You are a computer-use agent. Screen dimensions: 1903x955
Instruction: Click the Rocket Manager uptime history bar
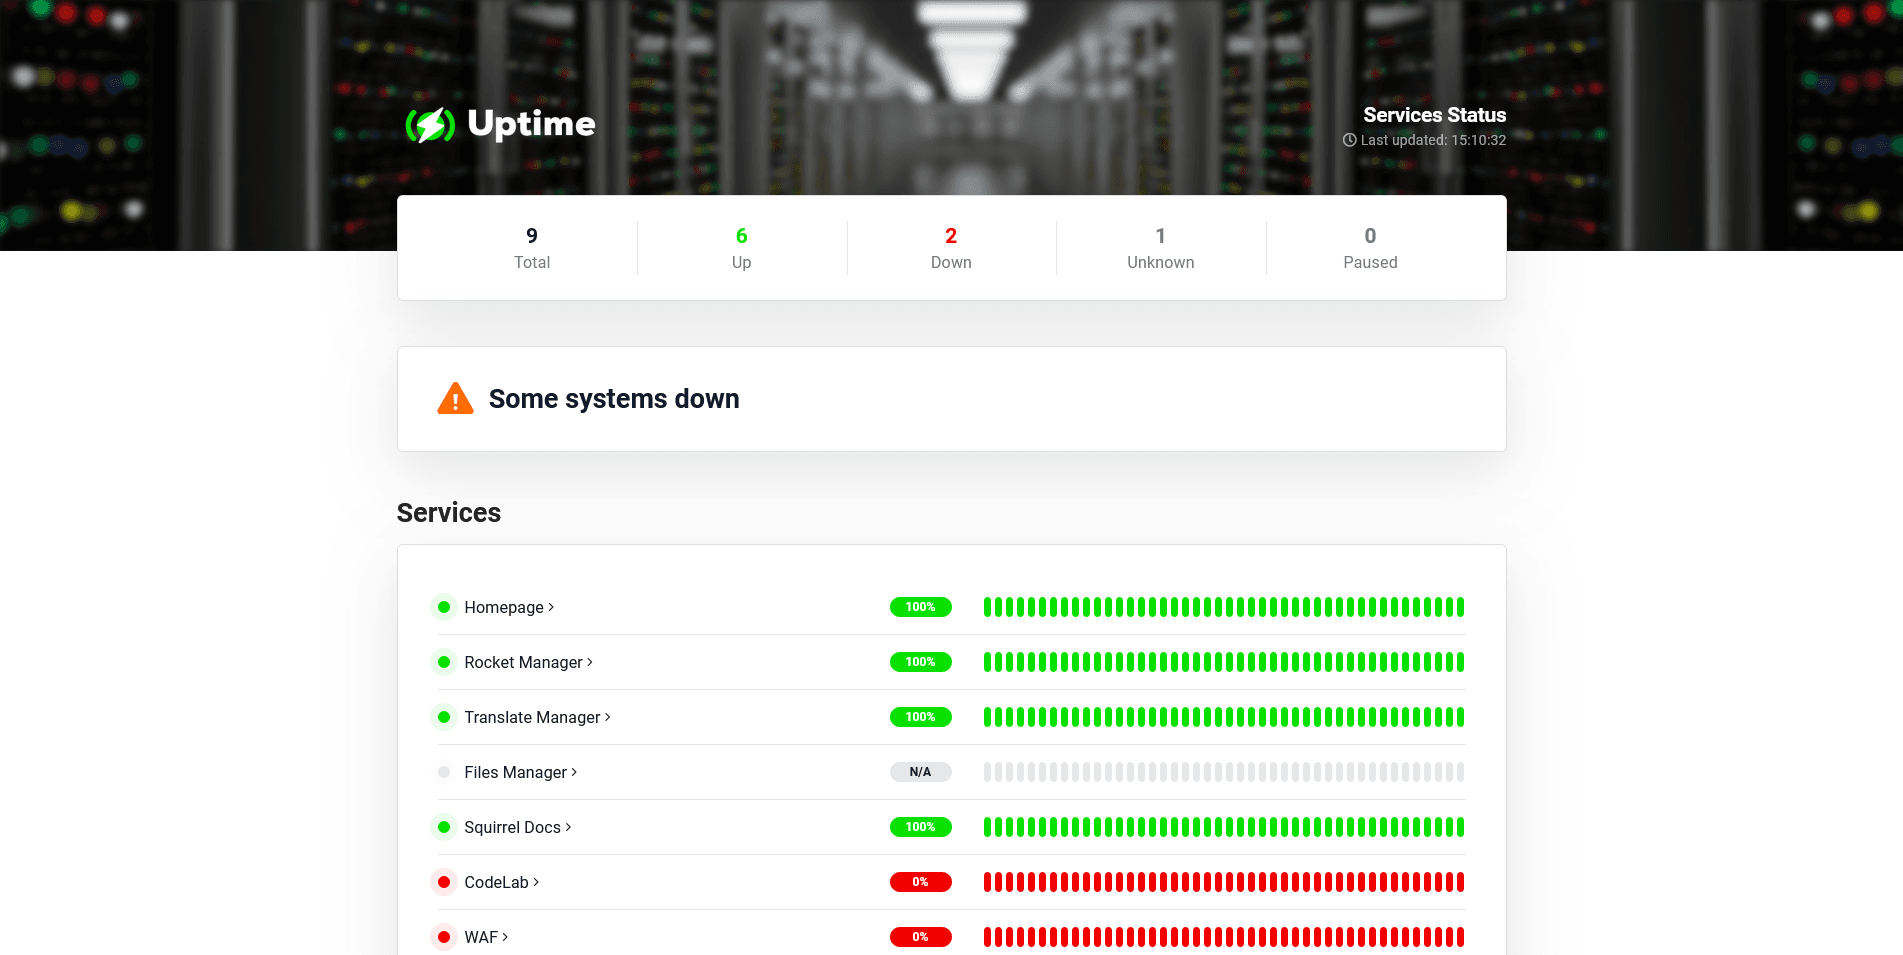click(x=1224, y=662)
